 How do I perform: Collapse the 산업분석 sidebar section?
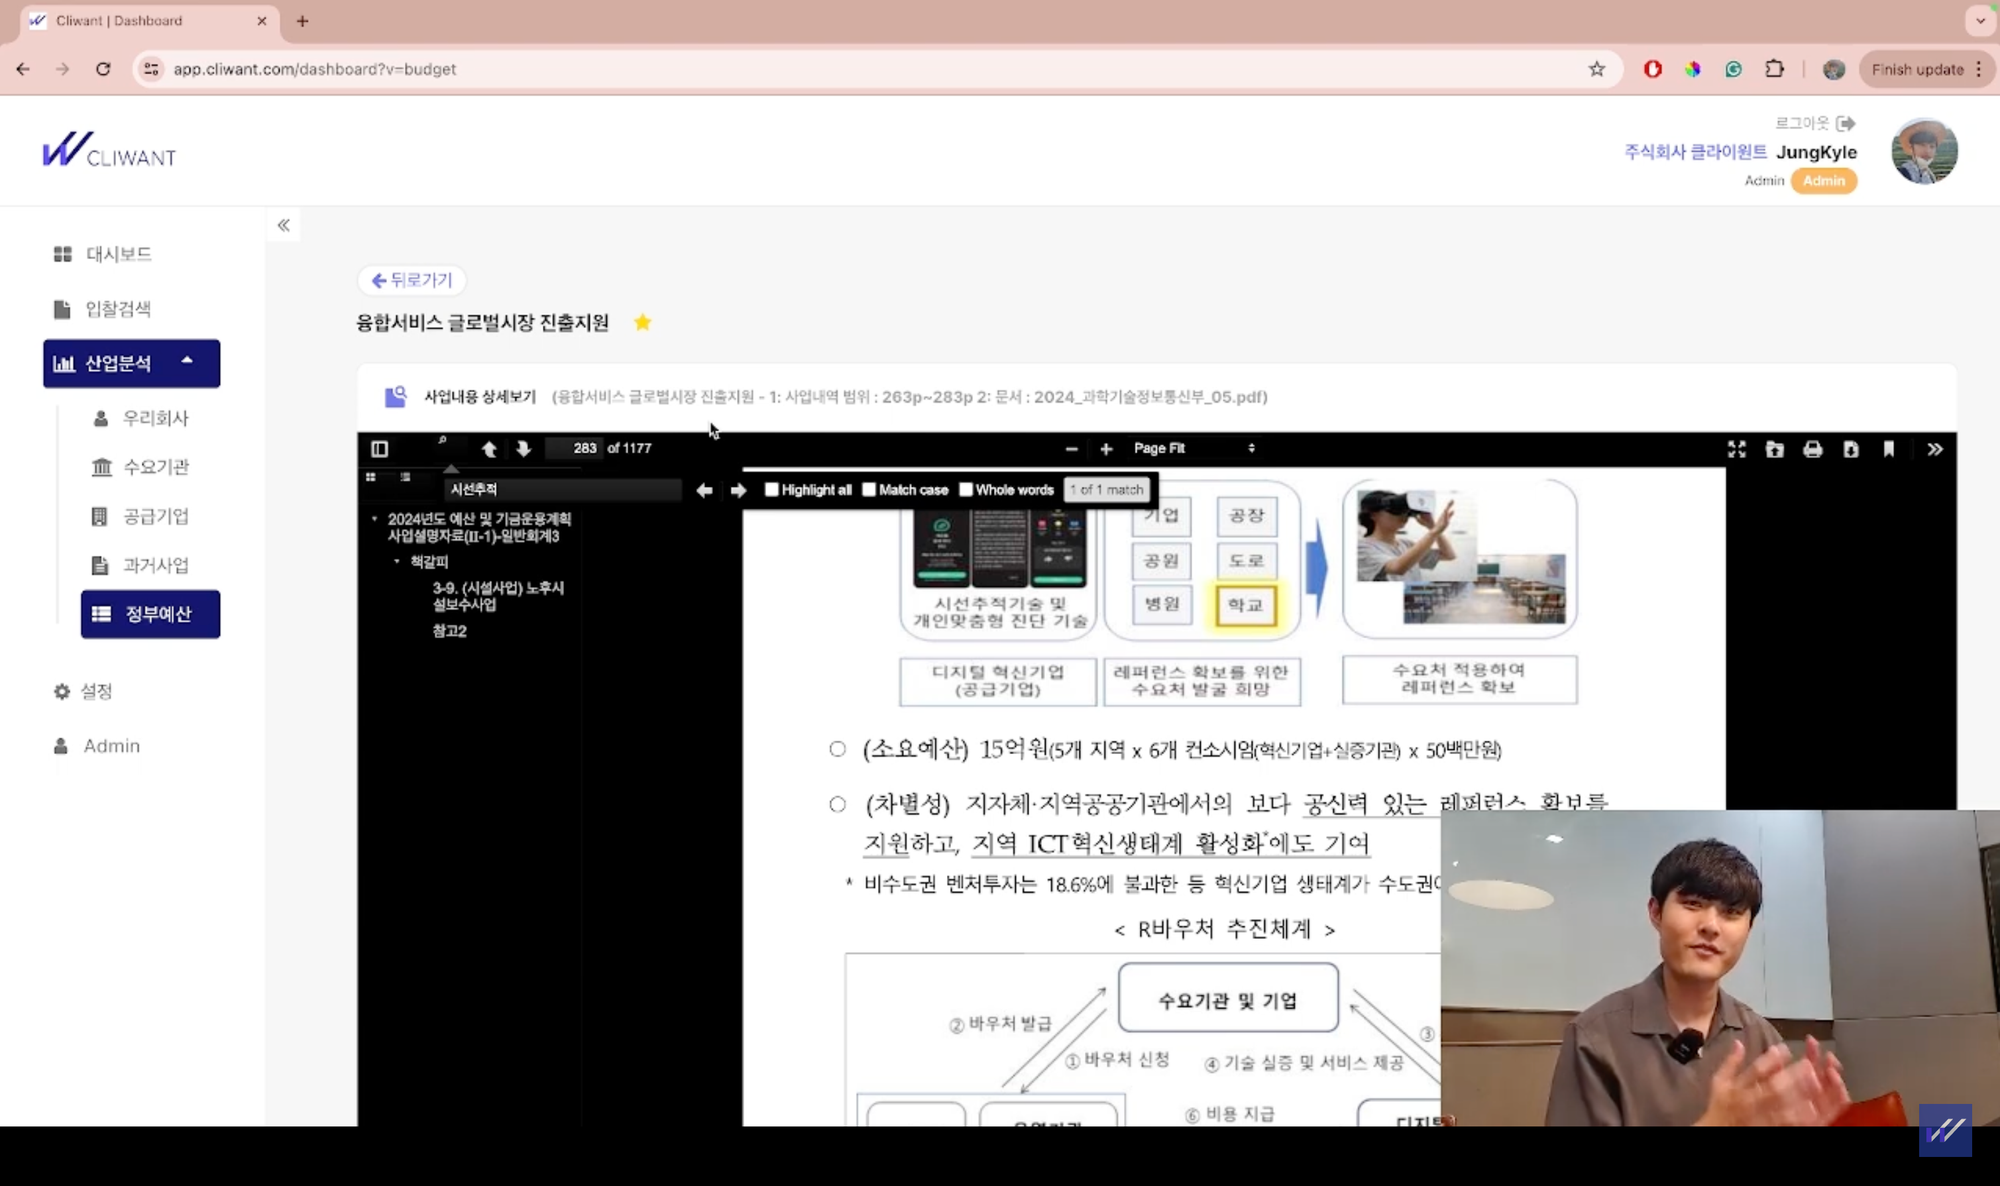pyautogui.click(x=186, y=362)
